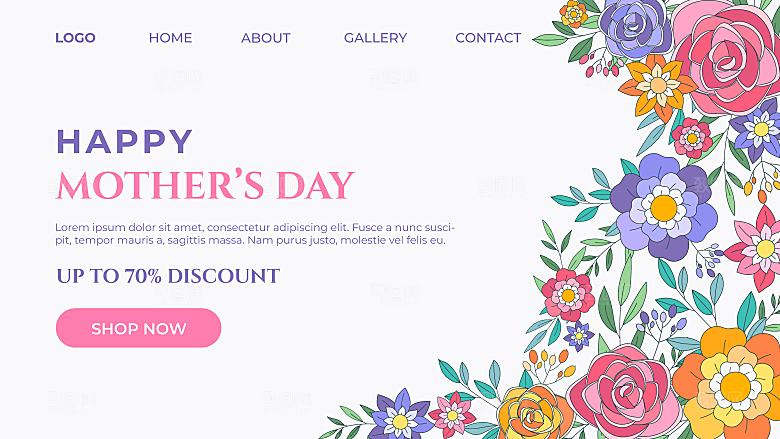Click the orange star flower under purple rose
The image size is (780, 439).
(658, 87)
